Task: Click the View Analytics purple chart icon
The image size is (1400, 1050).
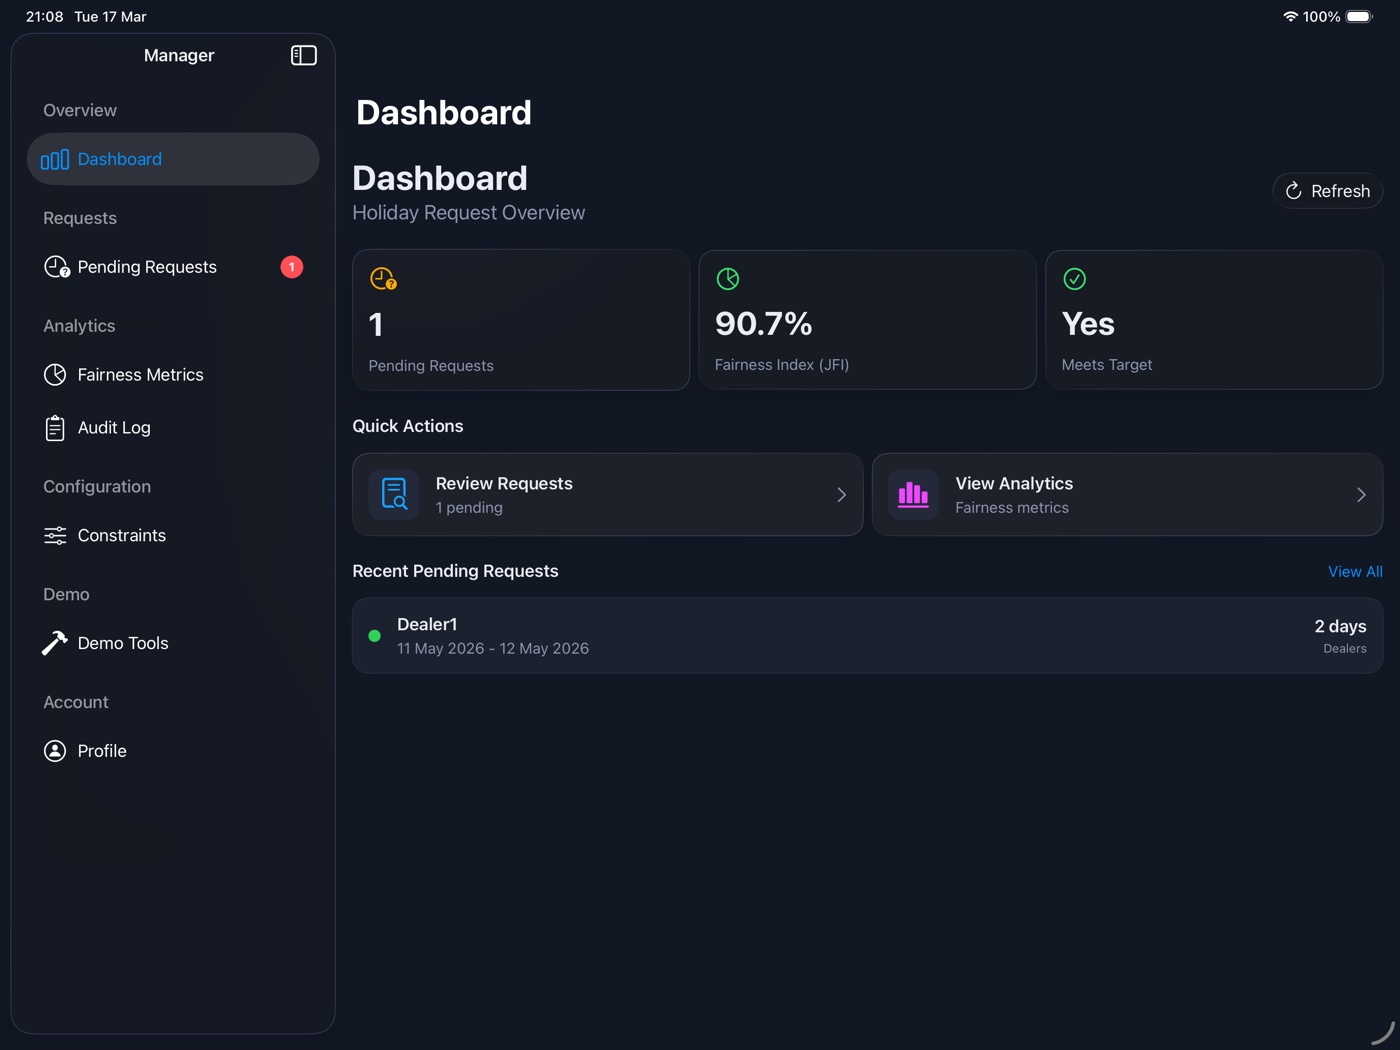Action: pyautogui.click(x=913, y=495)
